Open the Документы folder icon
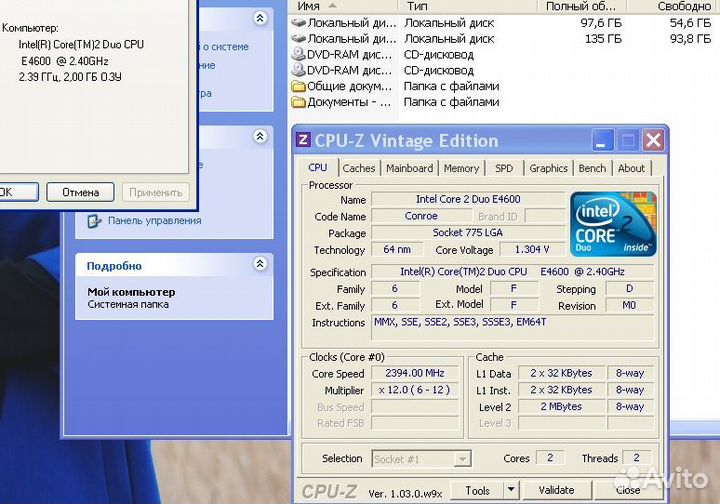 (x=298, y=101)
